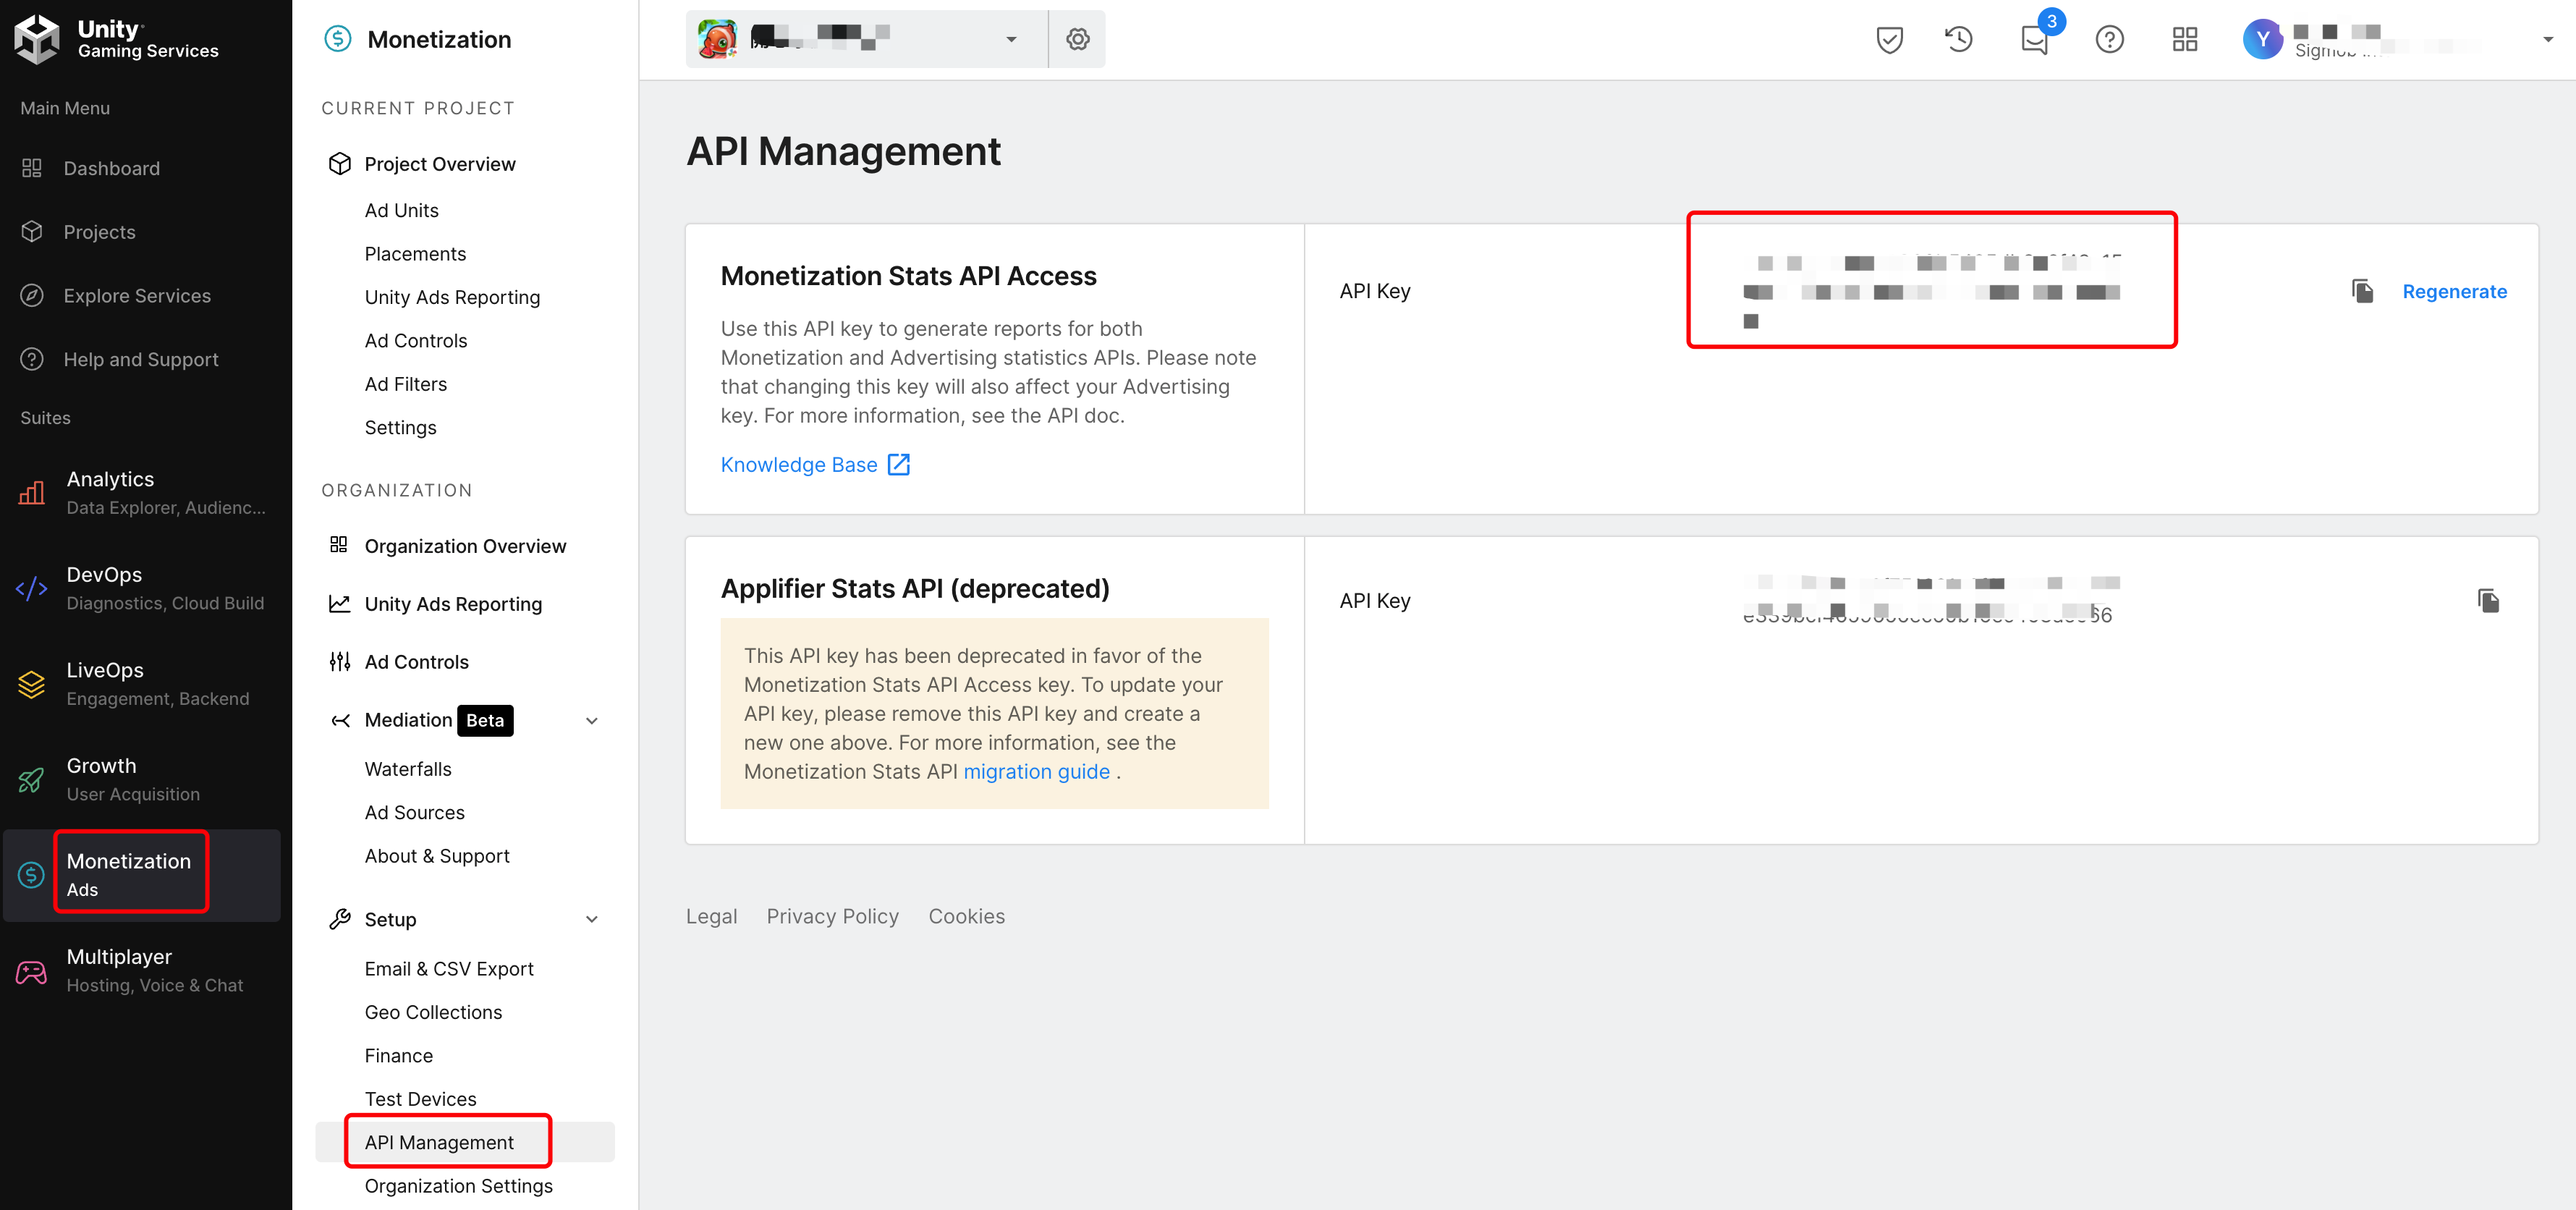Click the DevOps code brackets icon

(32, 588)
